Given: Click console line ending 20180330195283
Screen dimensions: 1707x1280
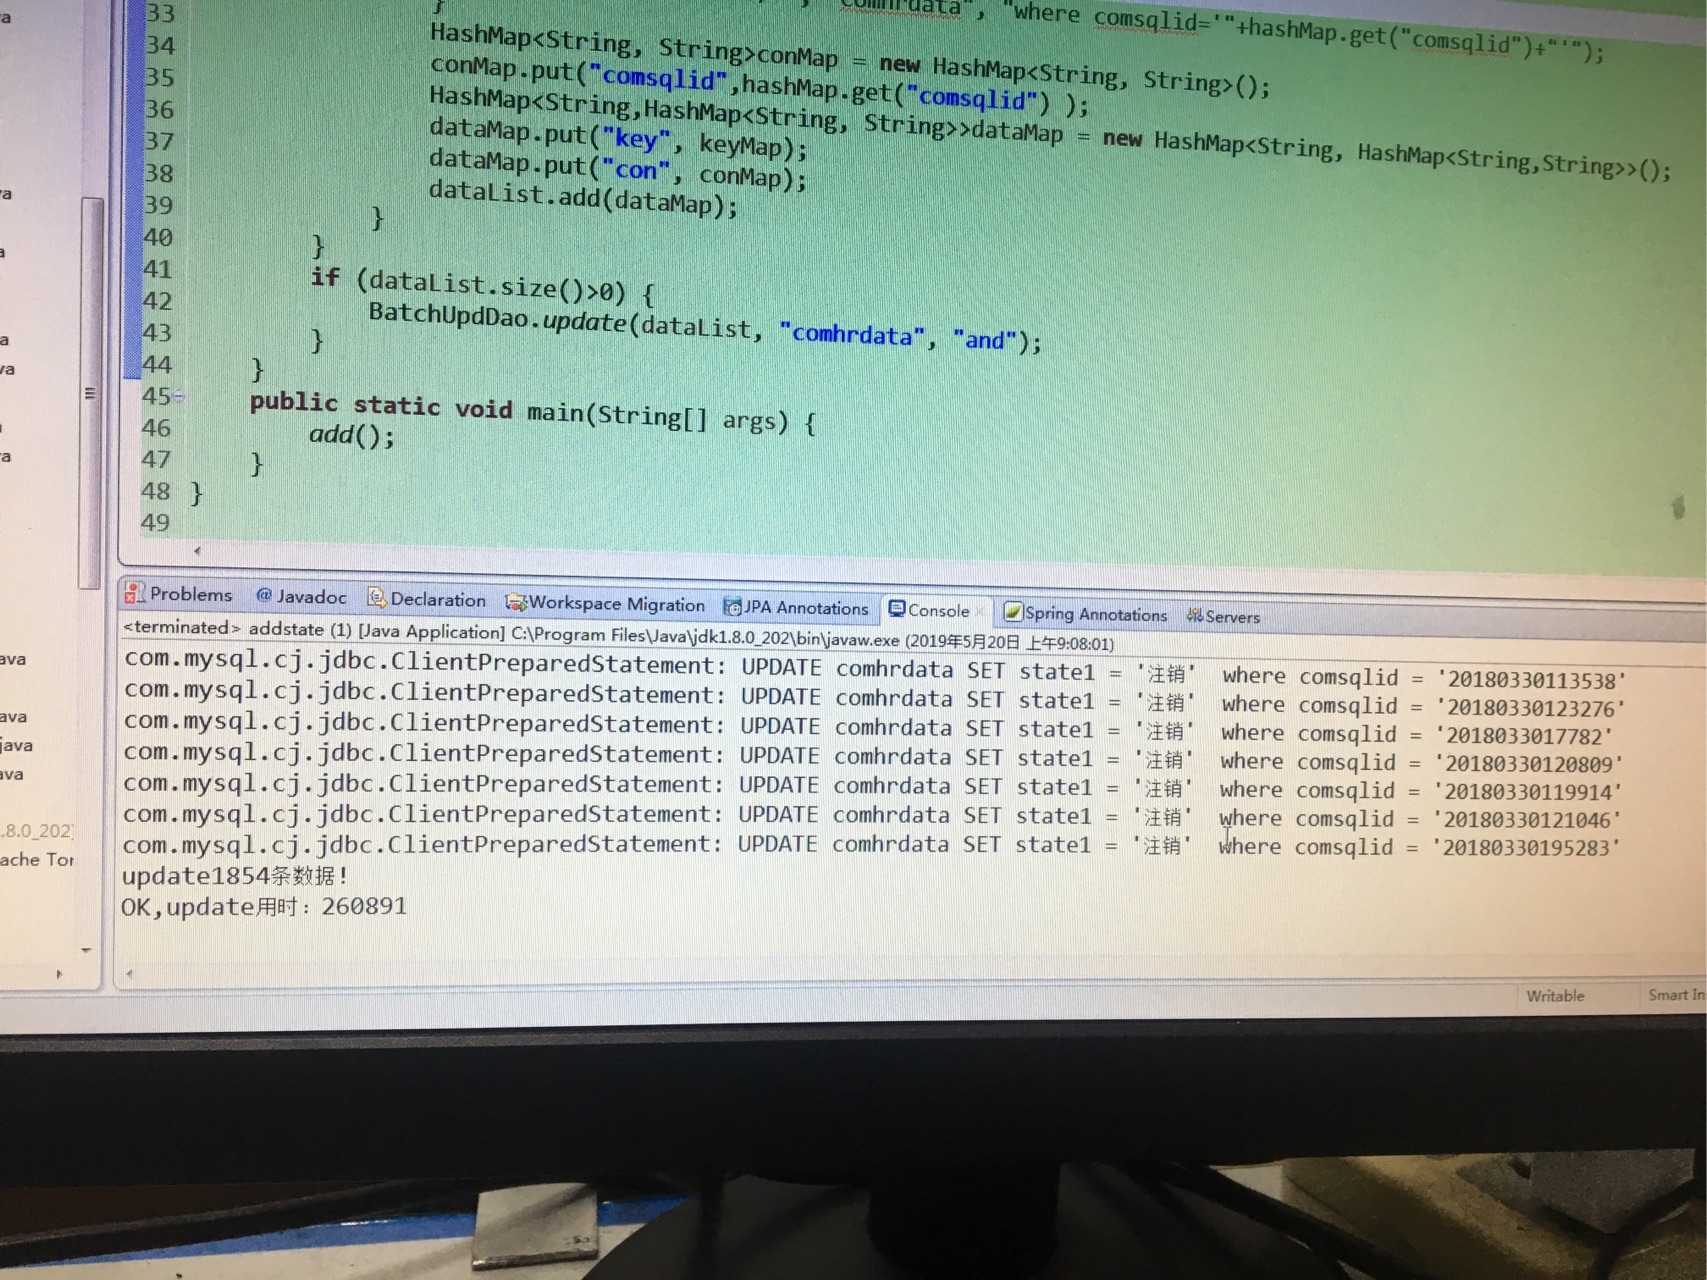Looking at the screenshot, I should (870, 845).
